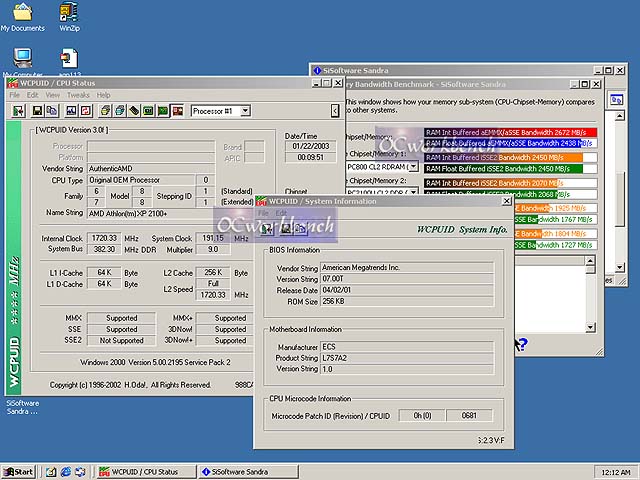Click the exit door icon in WCPUID toolbar
This screenshot has width=640, height=480.
[x=19, y=111]
